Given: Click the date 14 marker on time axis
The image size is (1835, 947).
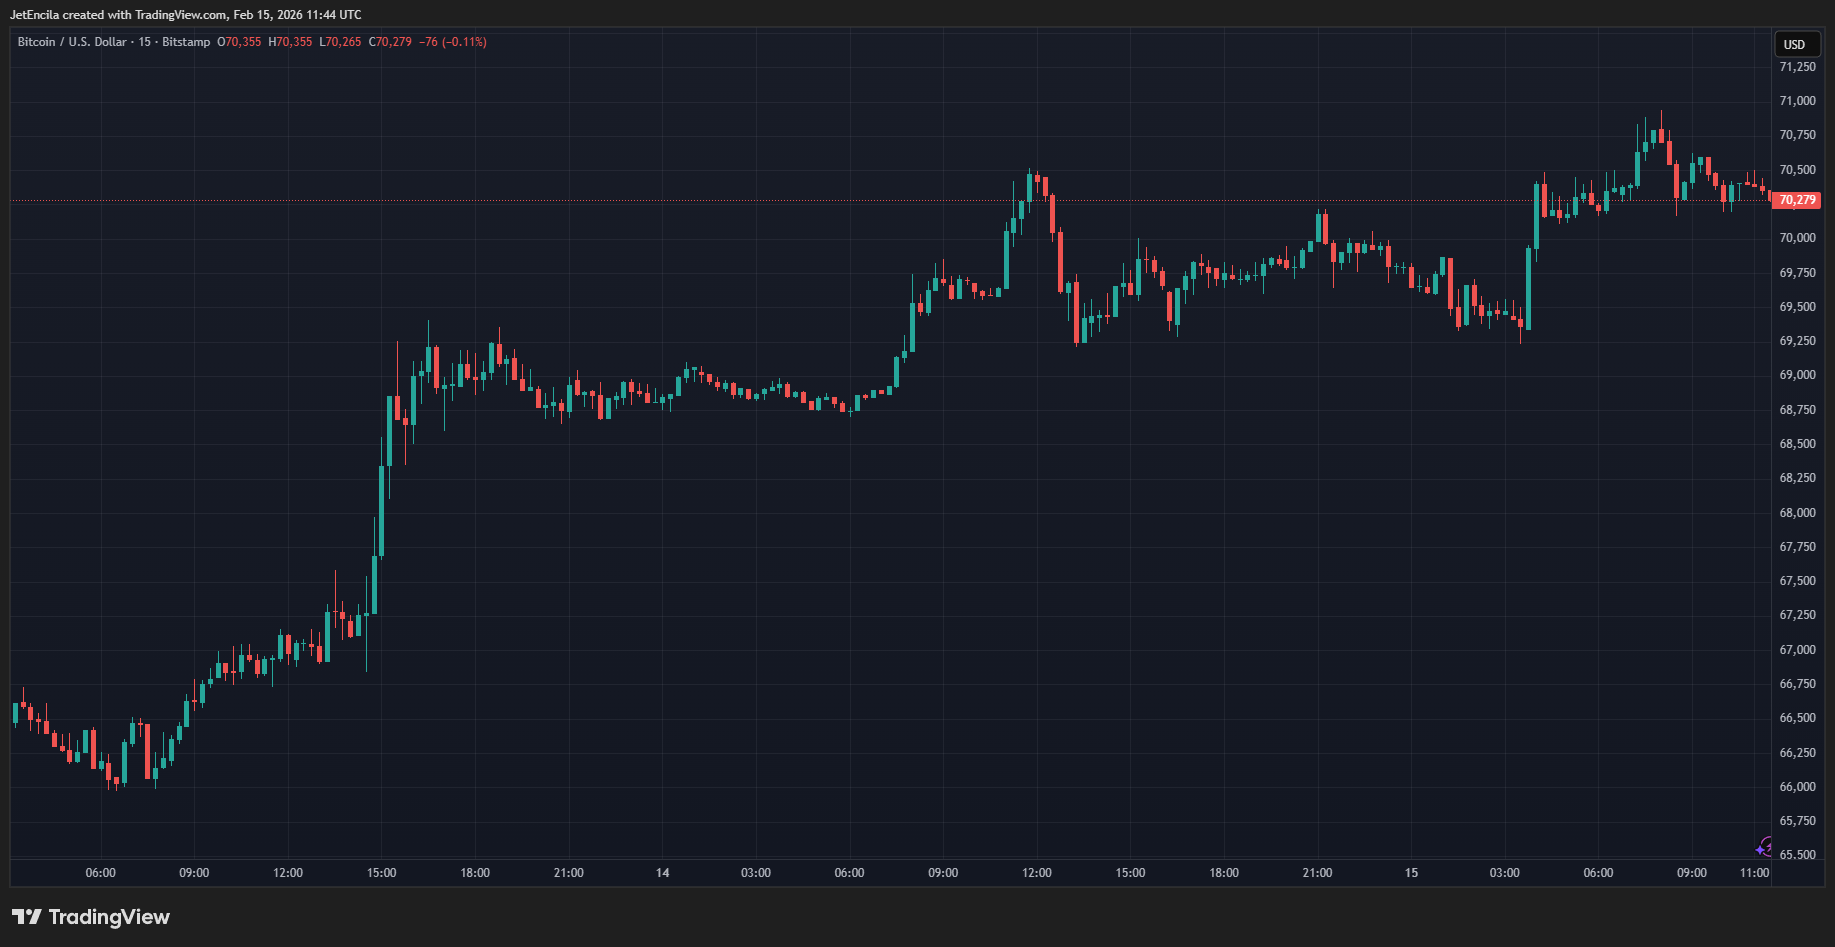Looking at the screenshot, I should [662, 873].
